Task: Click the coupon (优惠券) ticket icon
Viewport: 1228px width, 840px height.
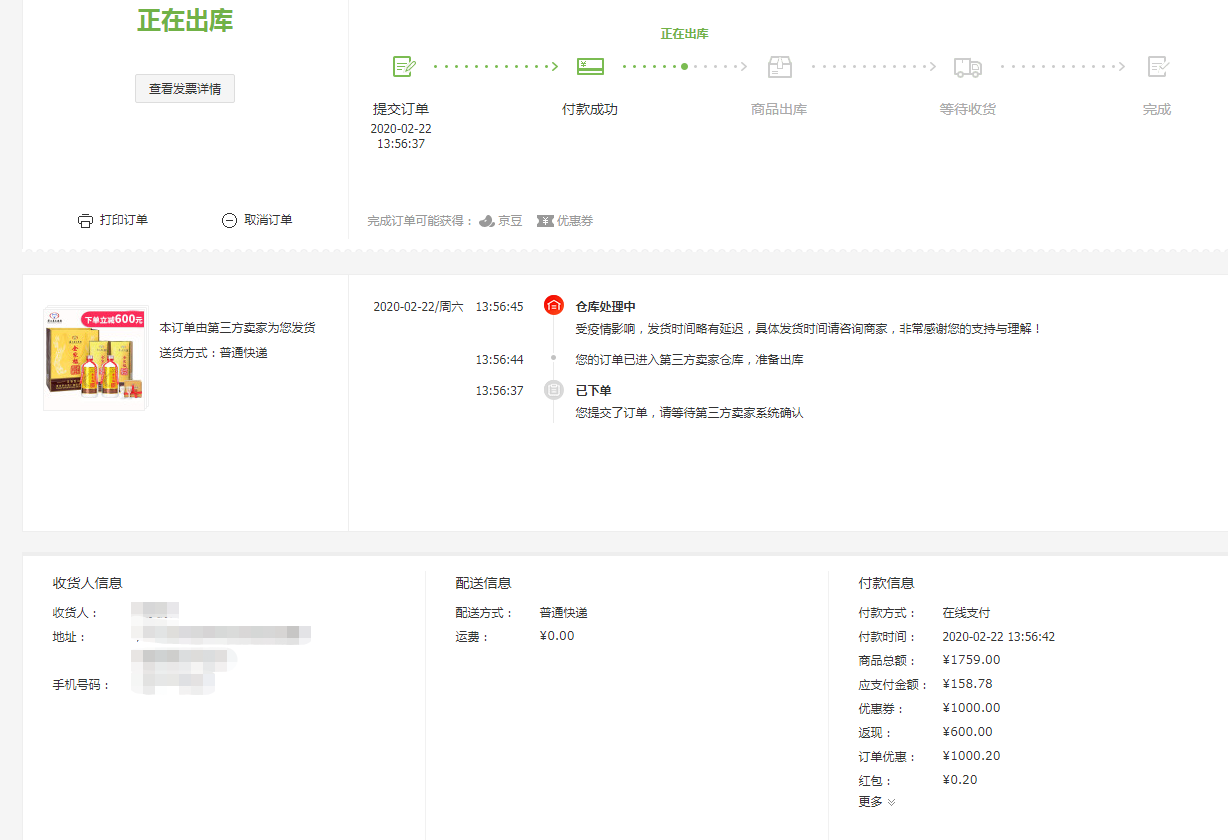Action: tap(545, 221)
